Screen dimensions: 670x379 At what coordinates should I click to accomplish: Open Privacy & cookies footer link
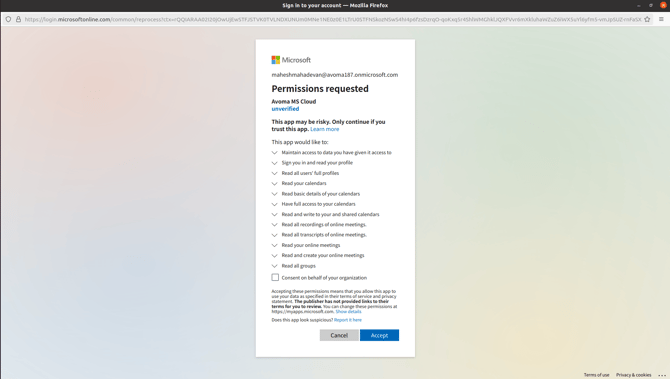tap(633, 375)
